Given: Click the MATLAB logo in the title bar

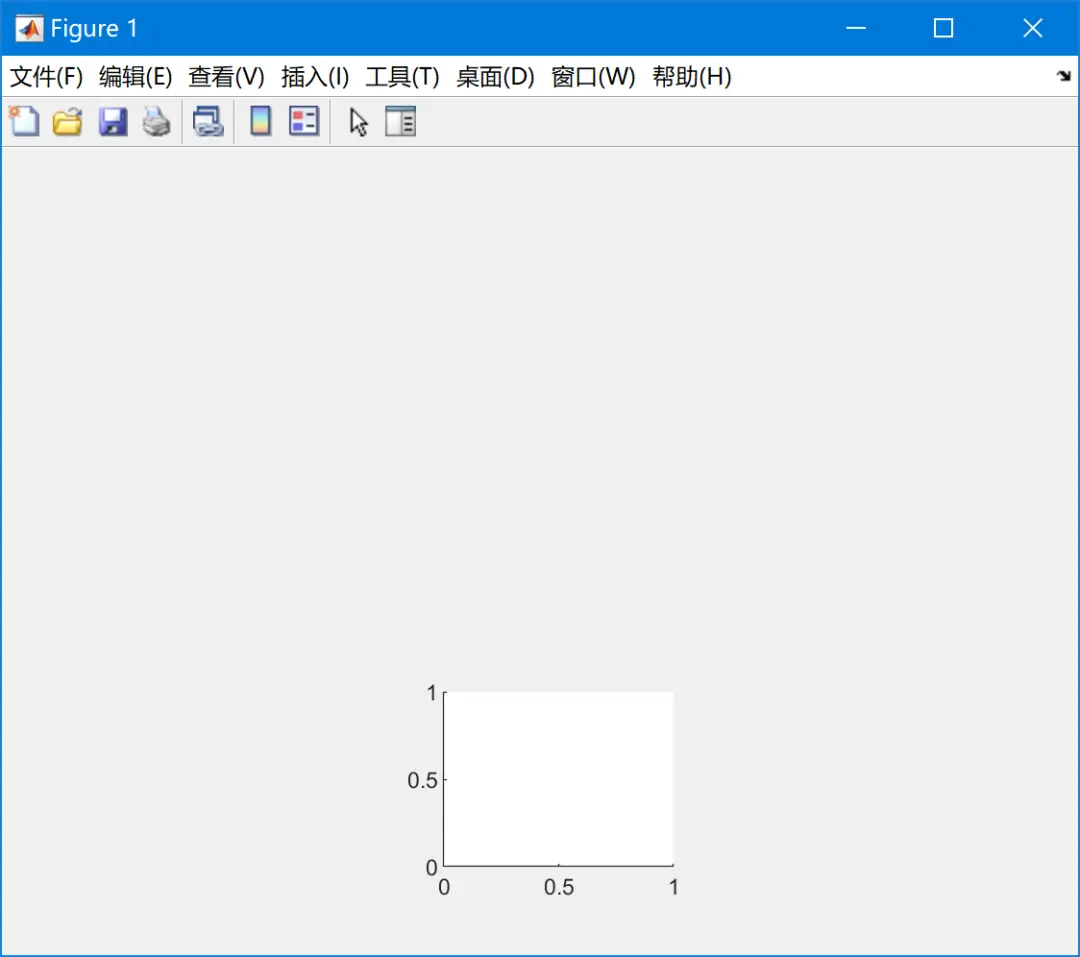Looking at the screenshot, I should 29,28.
